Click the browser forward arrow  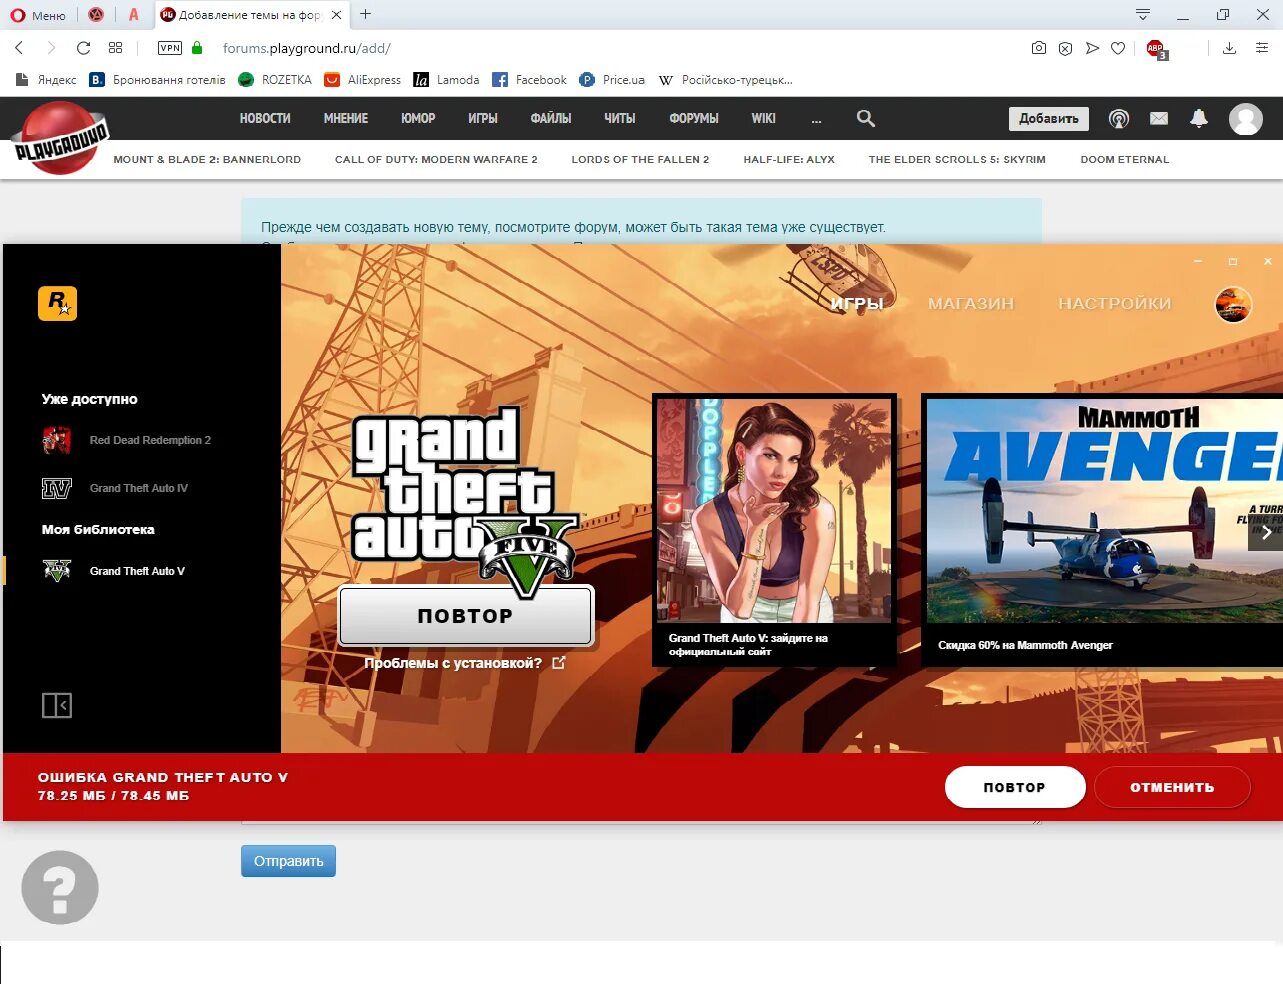pos(51,48)
